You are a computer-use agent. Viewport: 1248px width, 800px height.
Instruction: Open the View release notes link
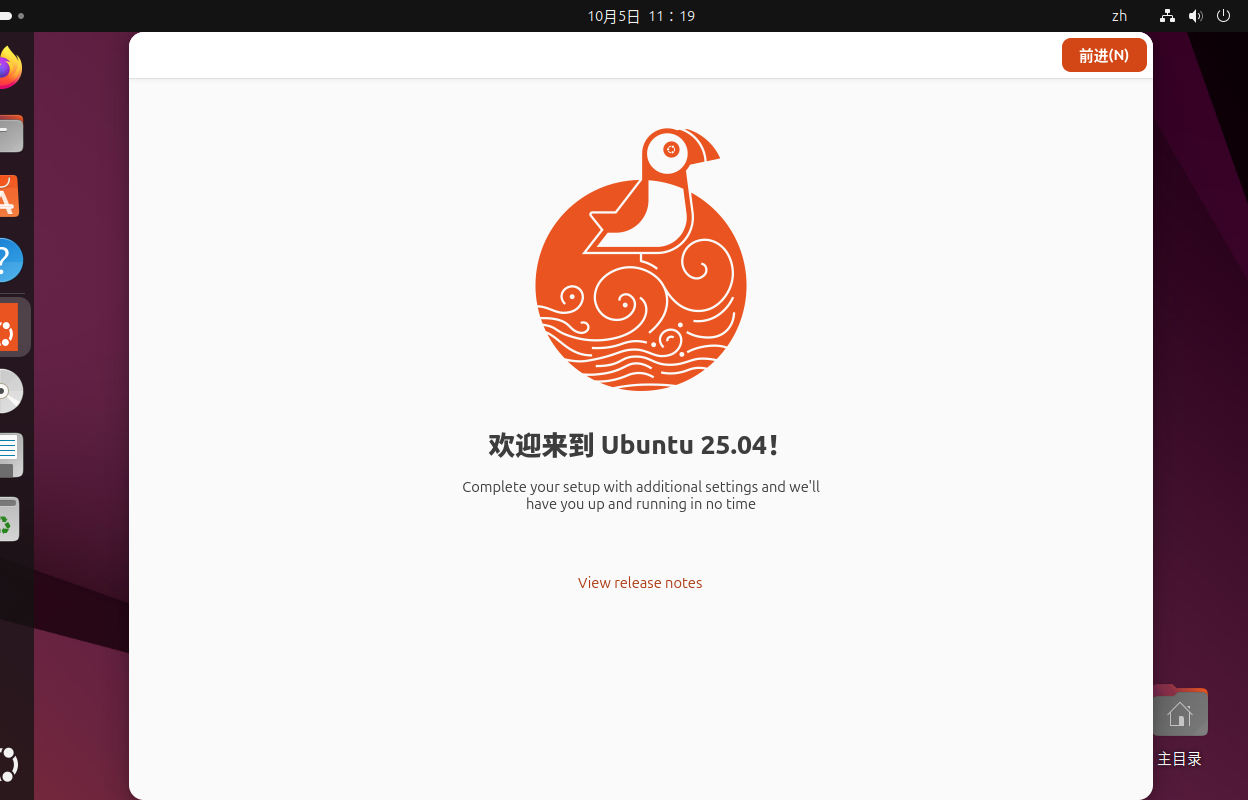pyautogui.click(x=640, y=583)
